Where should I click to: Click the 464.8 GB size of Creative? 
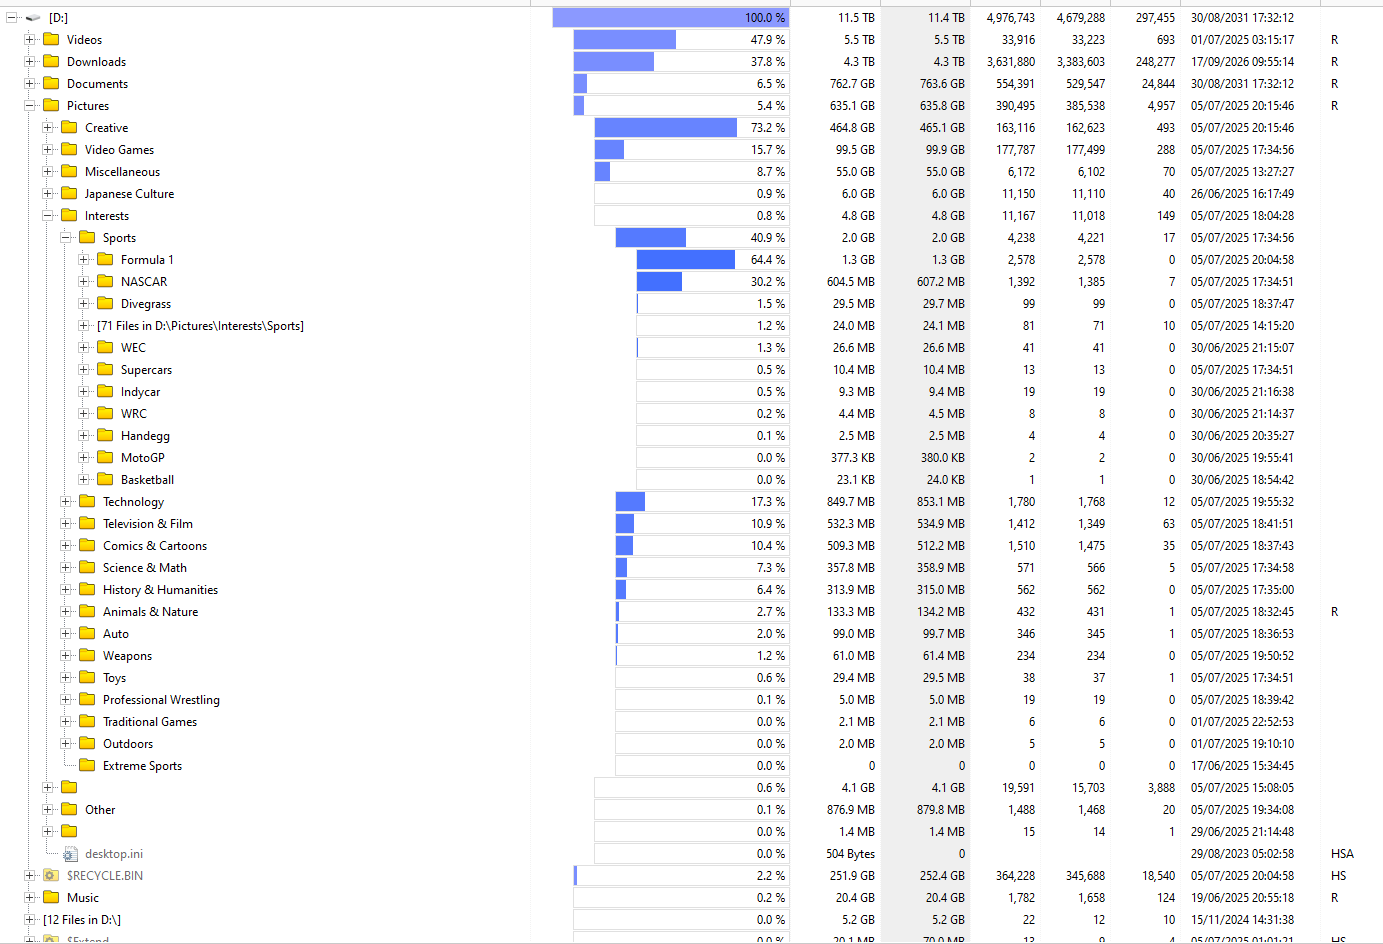pyautogui.click(x=852, y=128)
